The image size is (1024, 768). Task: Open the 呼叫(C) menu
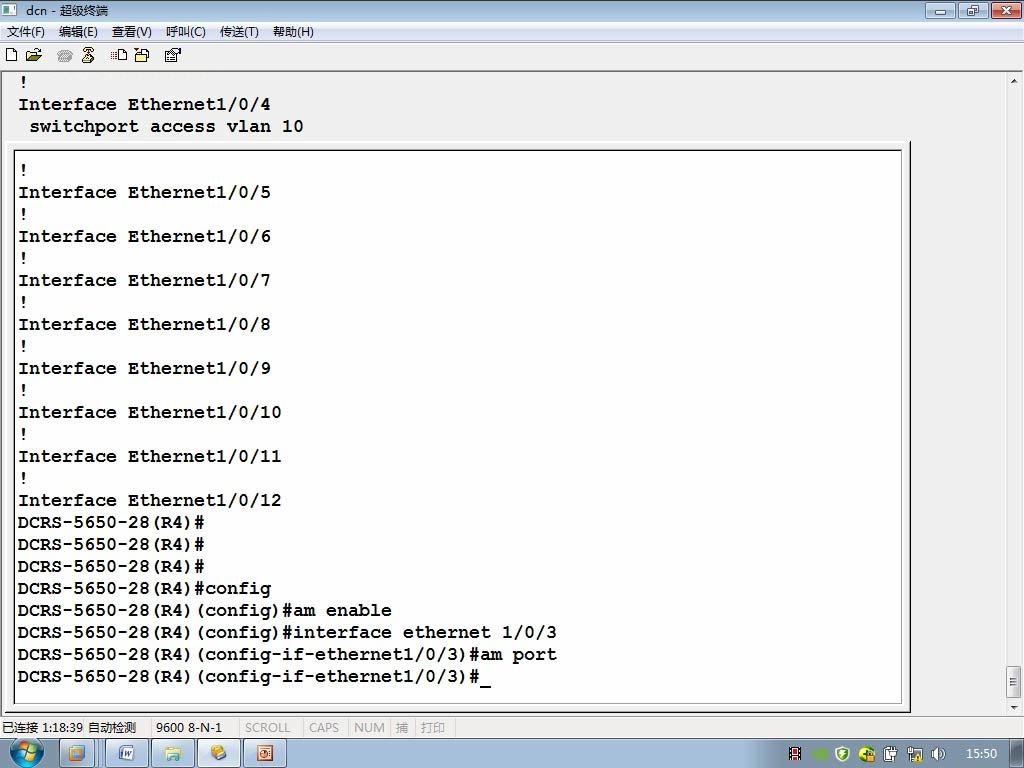point(186,32)
